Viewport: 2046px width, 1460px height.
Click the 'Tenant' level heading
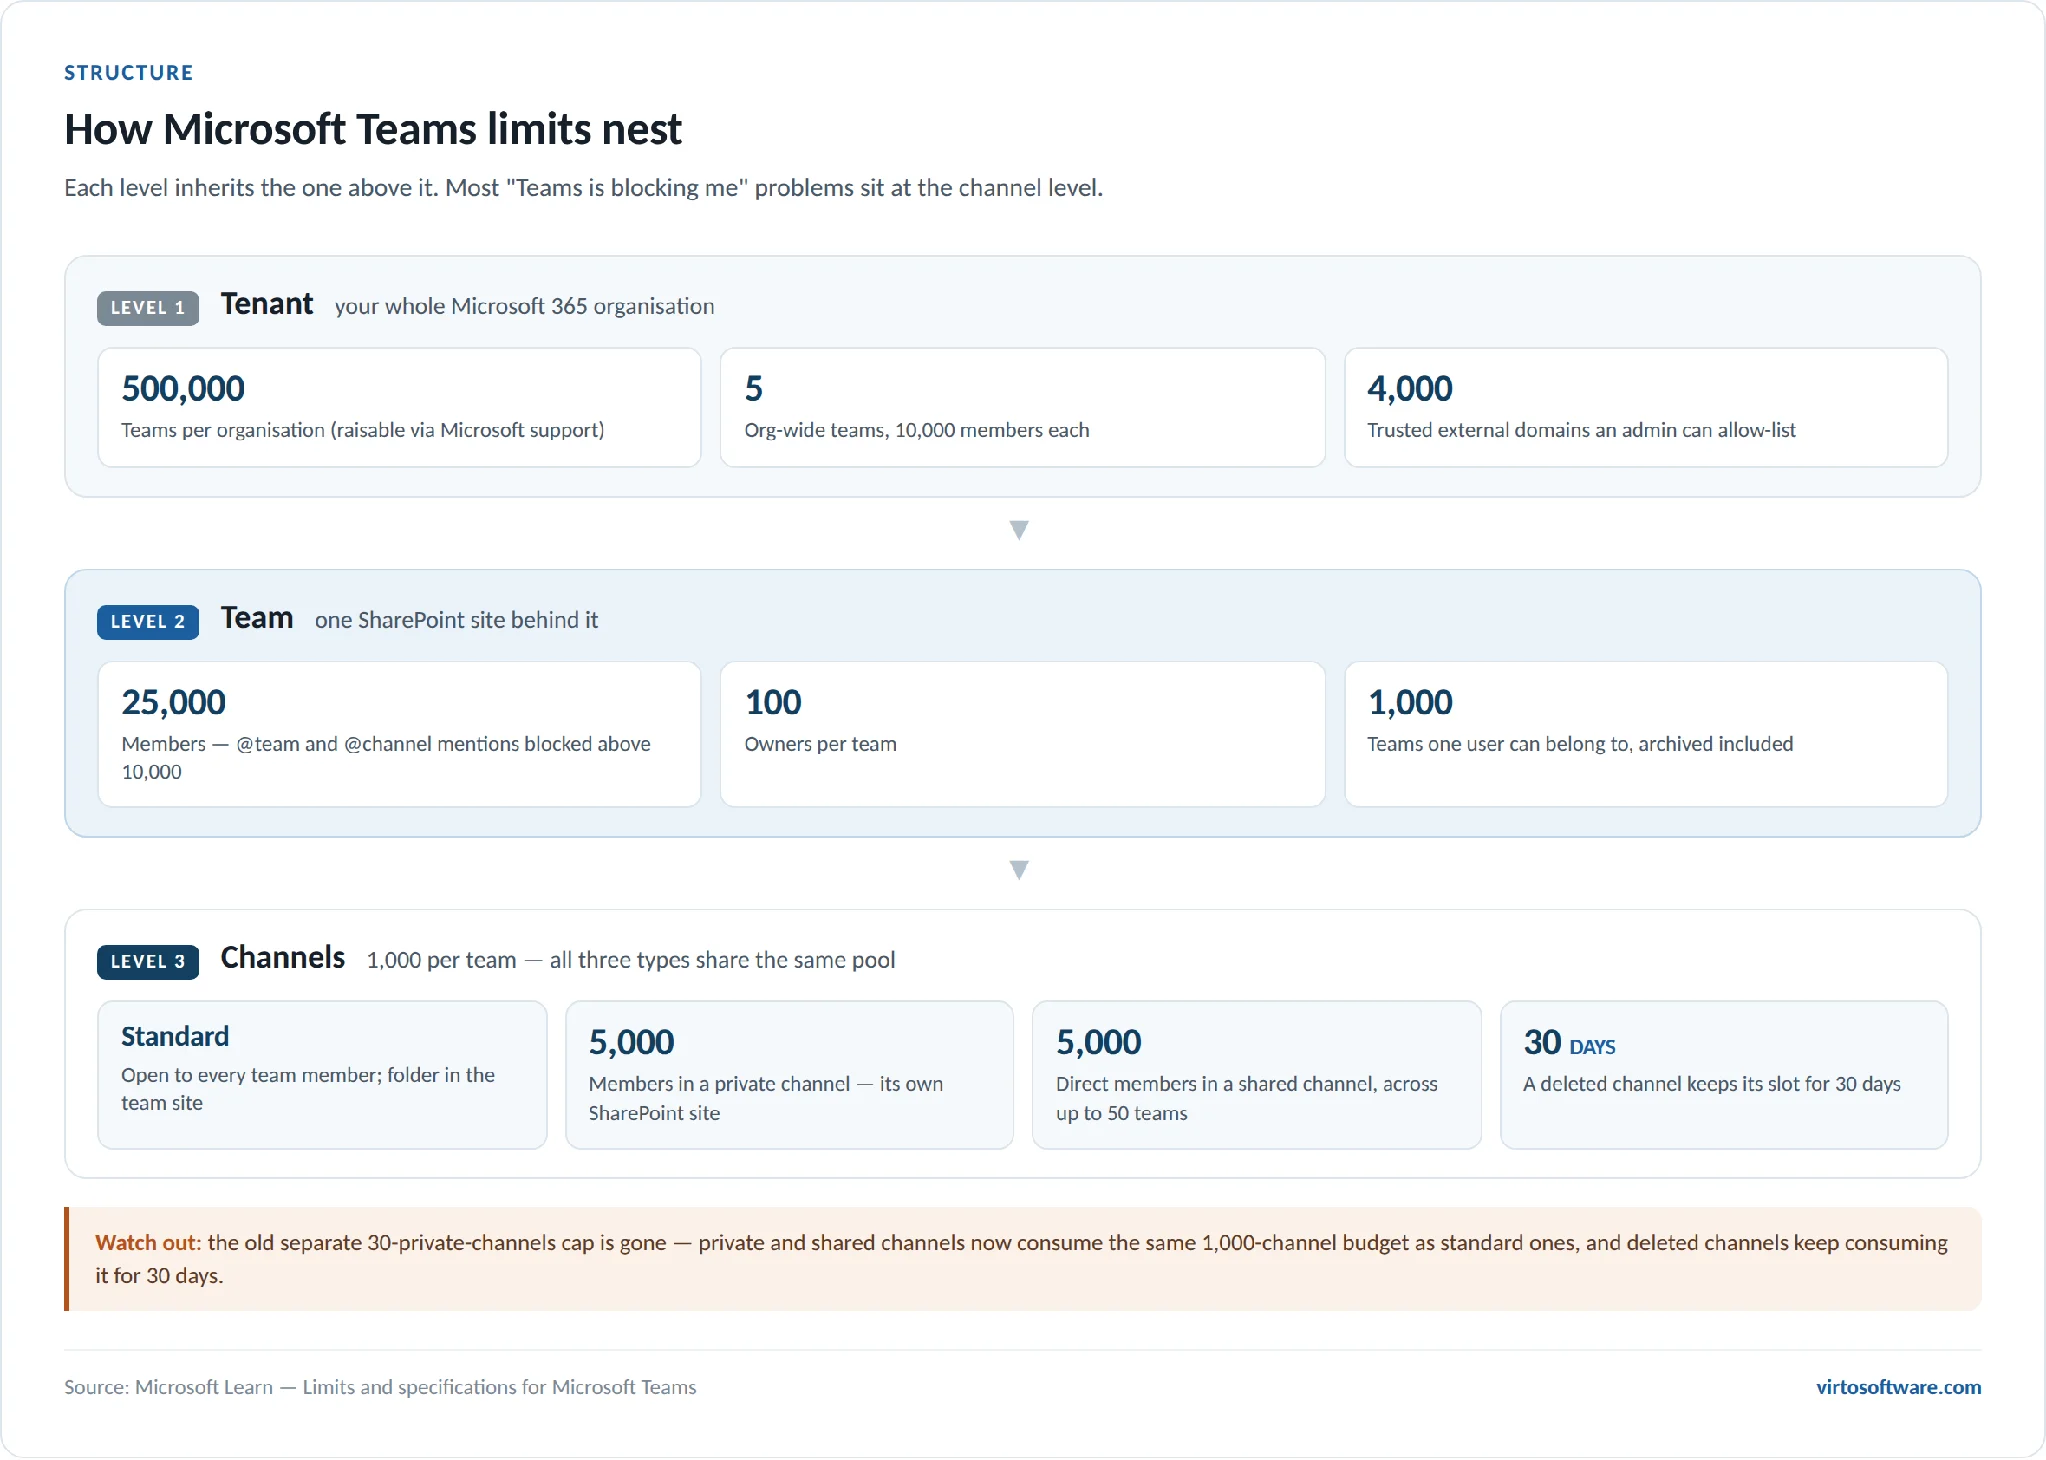point(267,304)
